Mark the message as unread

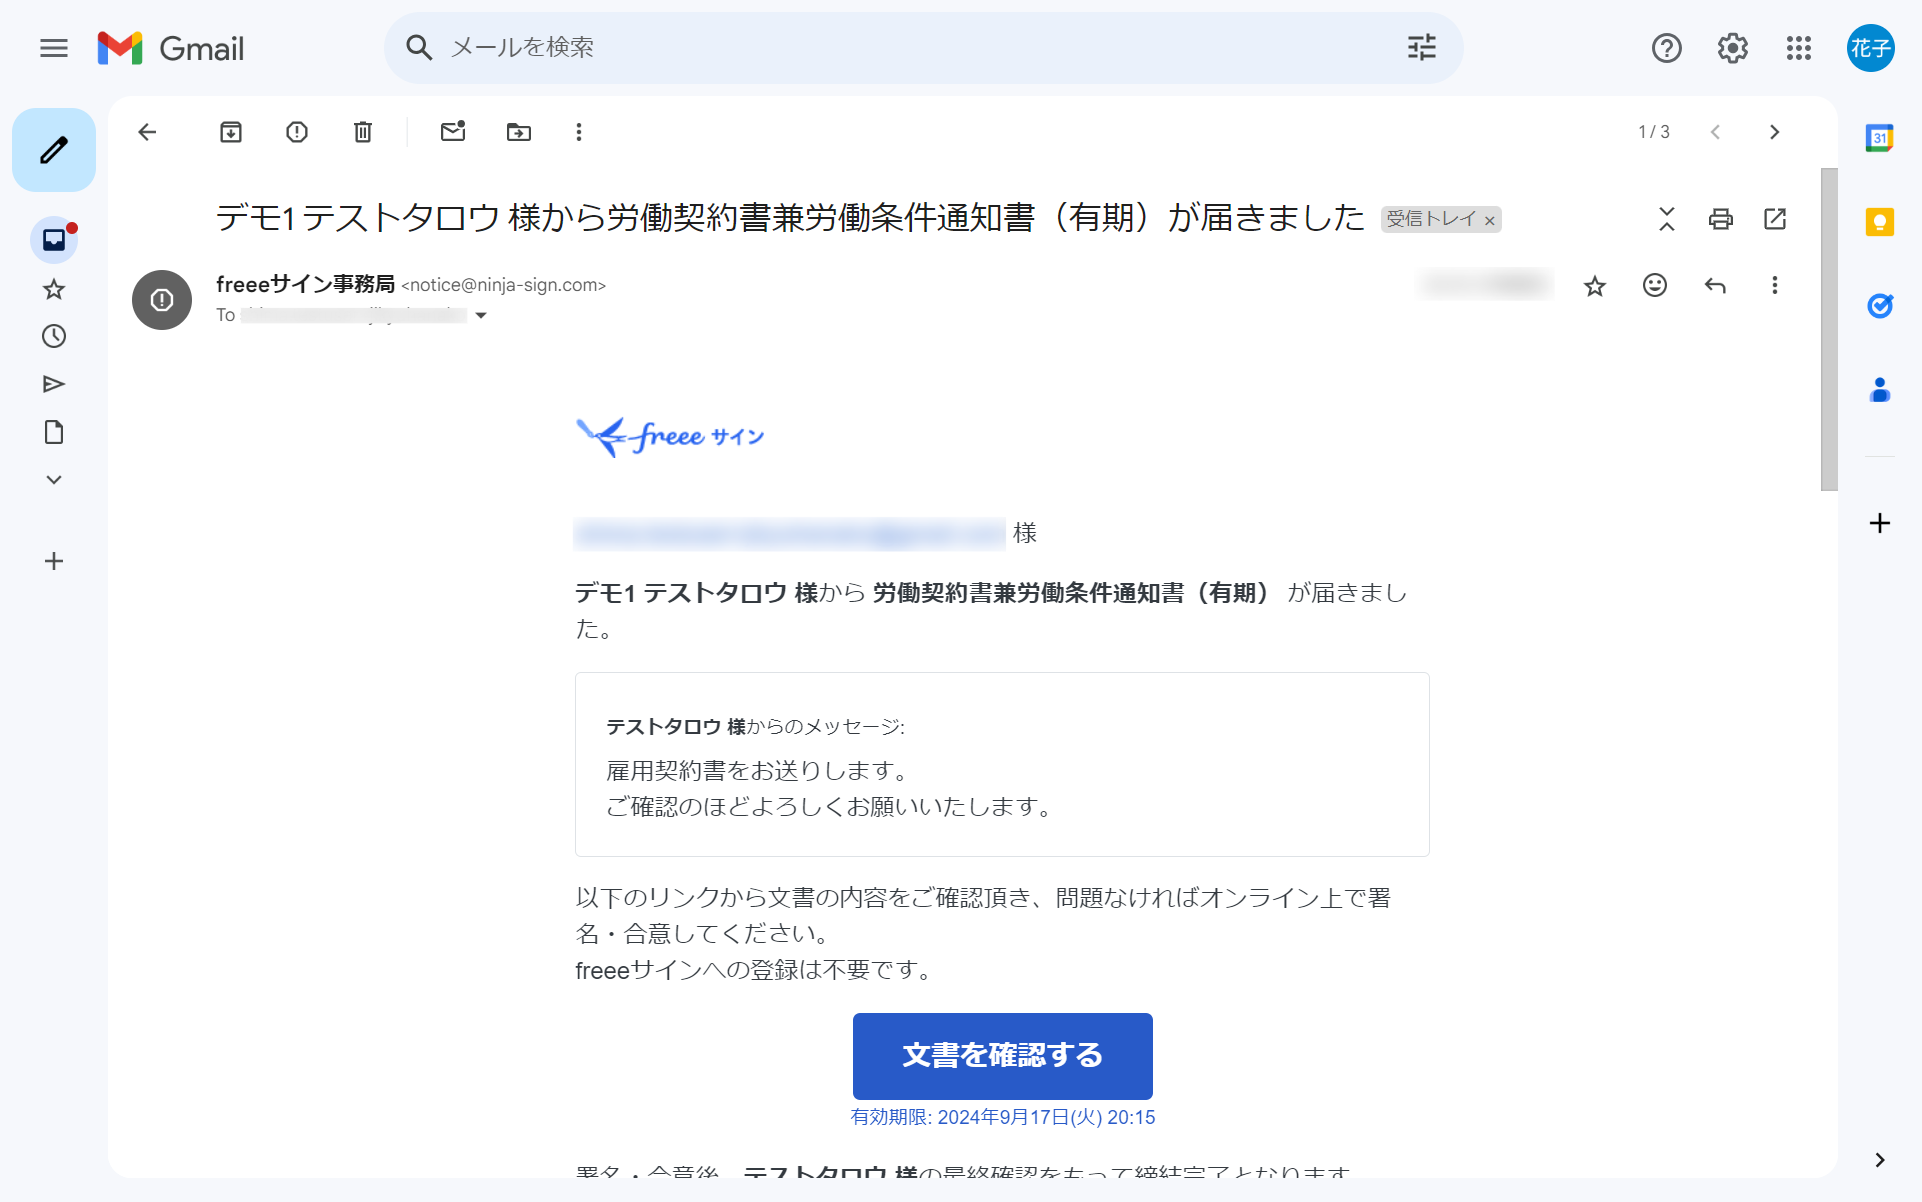pyautogui.click(x=453, y=132)
